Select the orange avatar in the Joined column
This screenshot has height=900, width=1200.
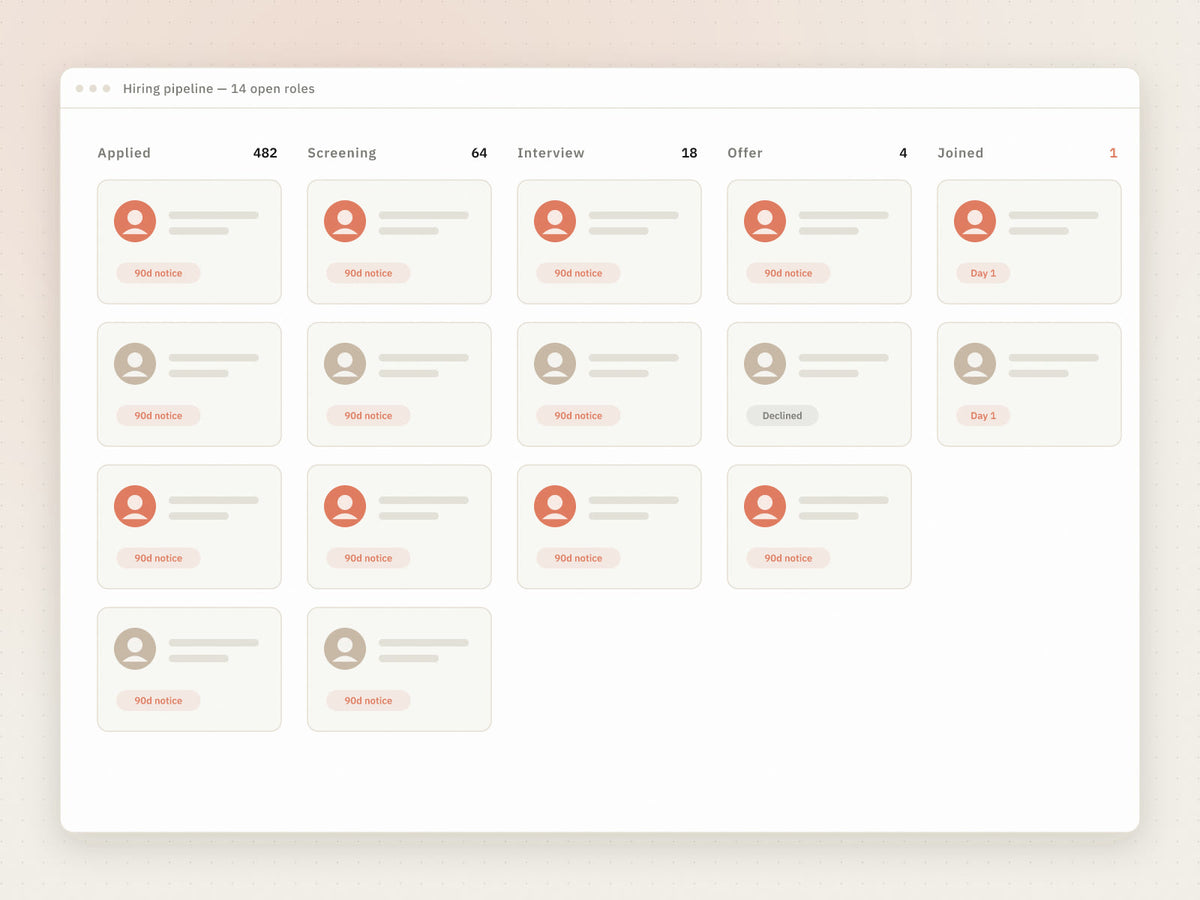pyautogui.click(x=975, y=221)
